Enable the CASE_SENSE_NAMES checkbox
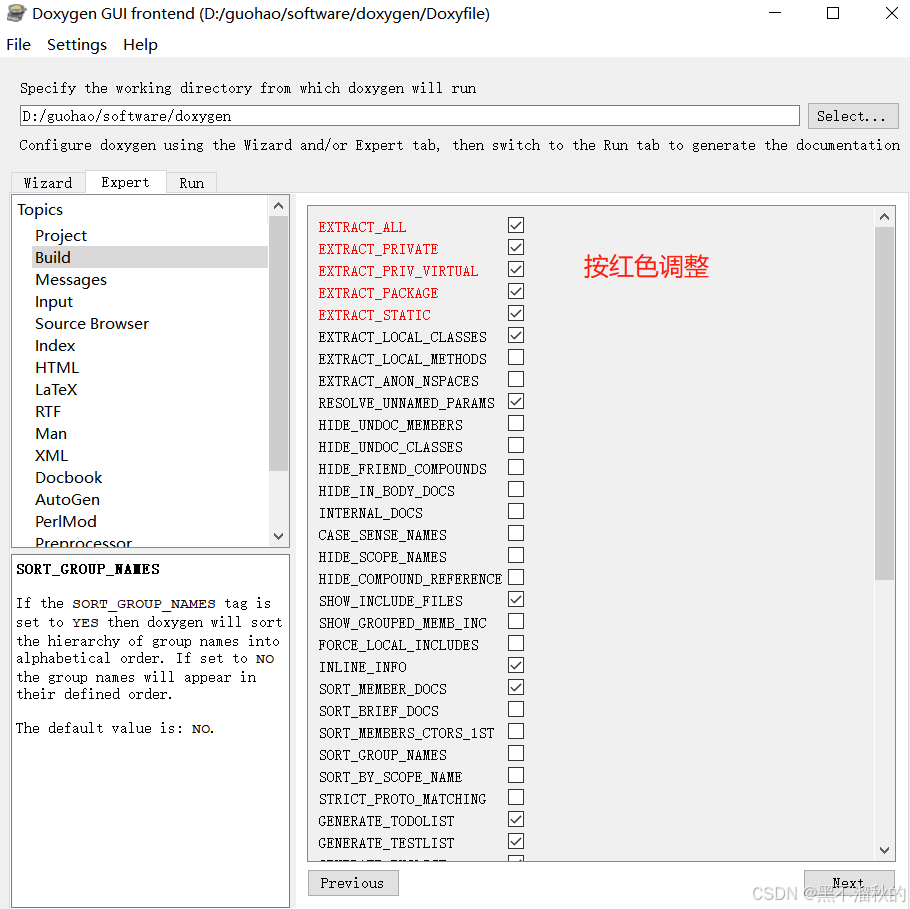The width and height of the screenshot is (910, 909). pyautogui.click(x=516, y=533)
